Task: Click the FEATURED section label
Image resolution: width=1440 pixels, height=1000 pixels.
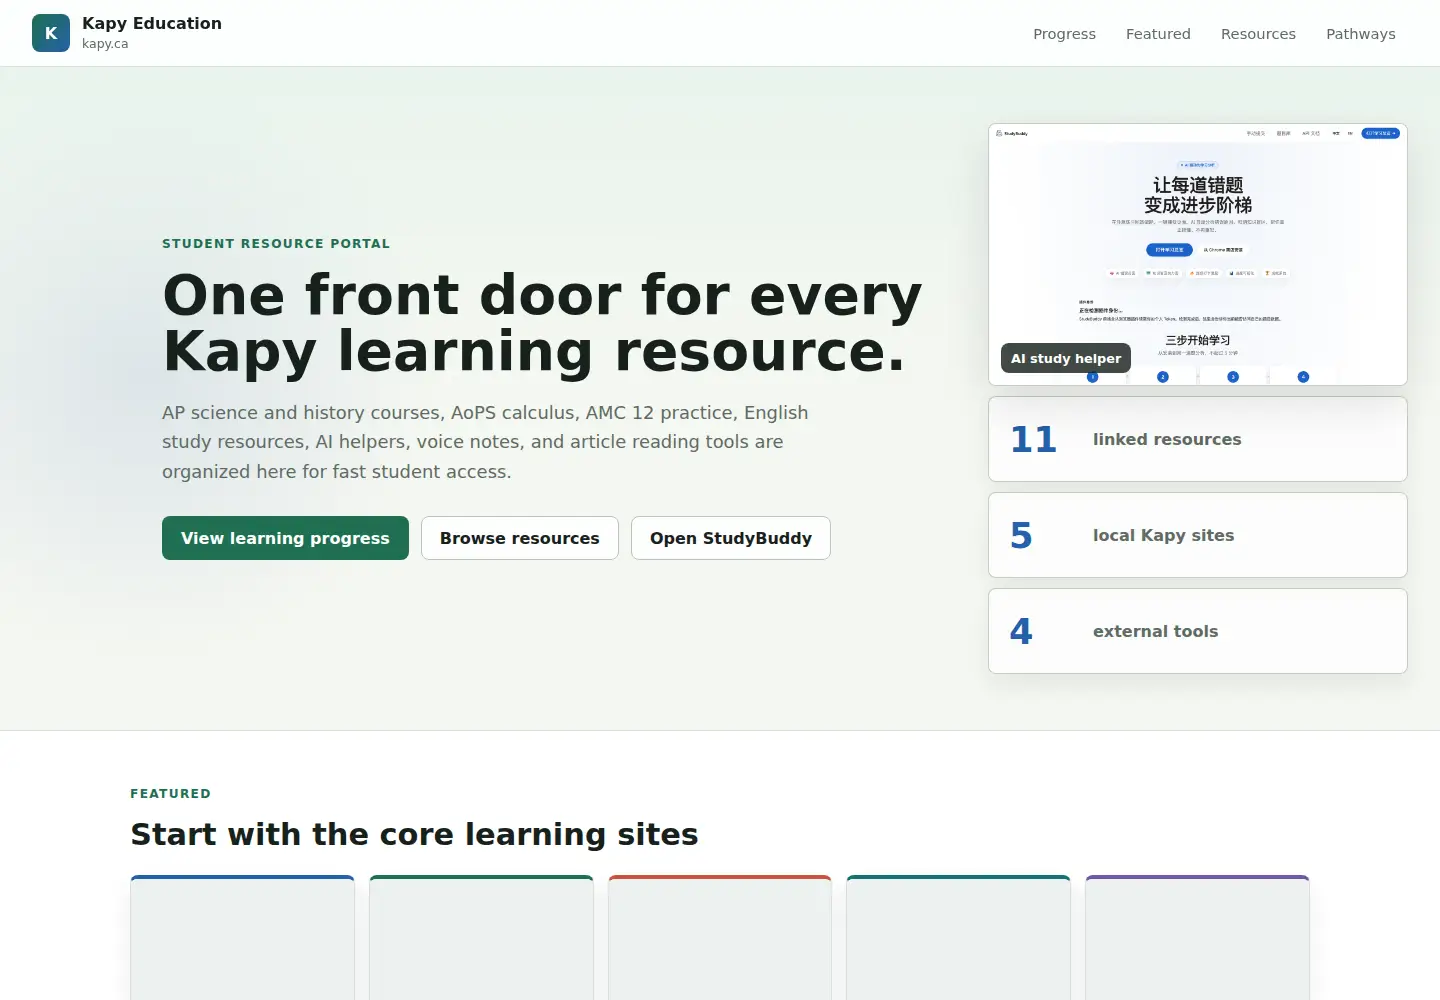Action: [x=171, y=793]
